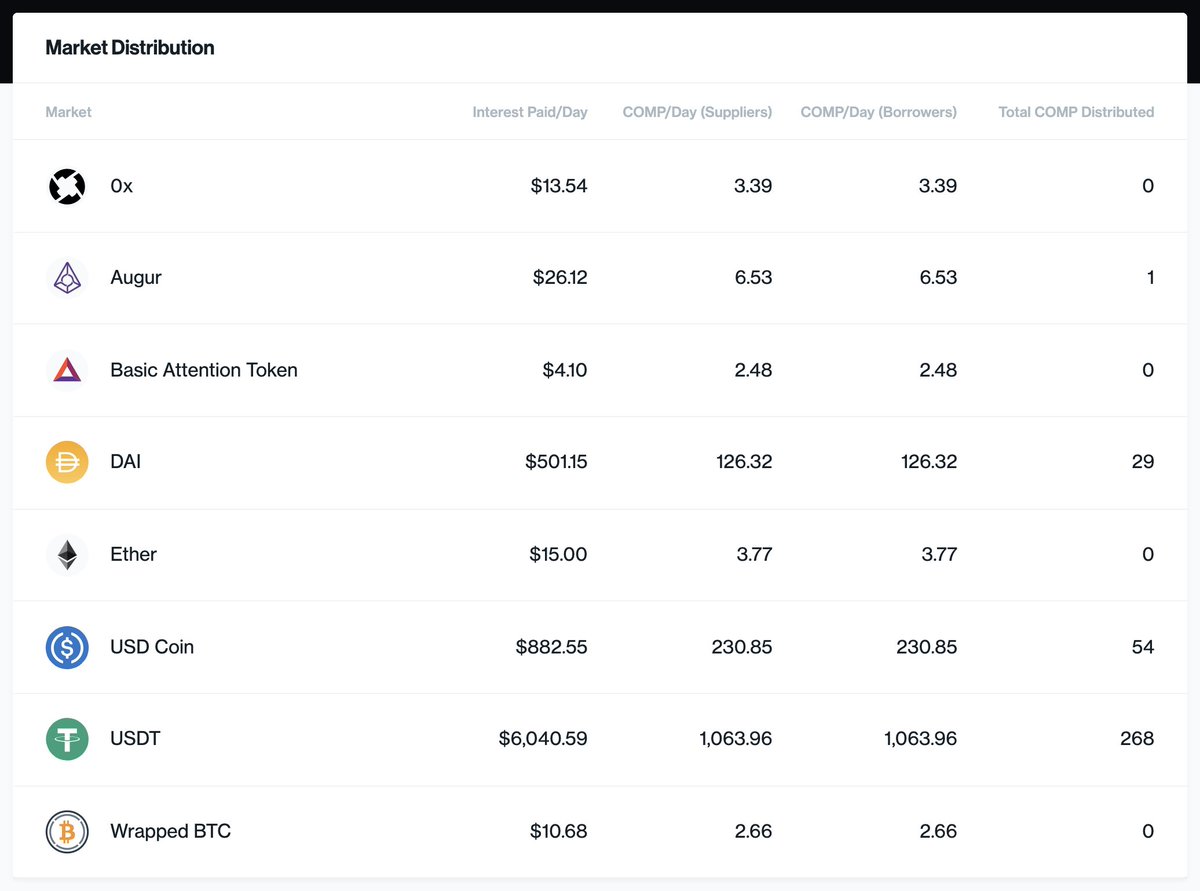Sort by COMP/Day (Suppliers) column header

(x=697, y=112)
